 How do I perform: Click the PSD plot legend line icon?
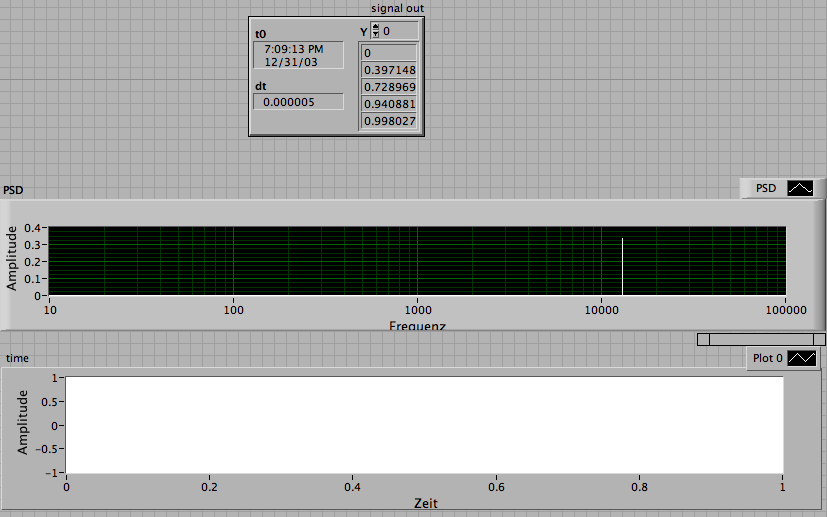800,188
